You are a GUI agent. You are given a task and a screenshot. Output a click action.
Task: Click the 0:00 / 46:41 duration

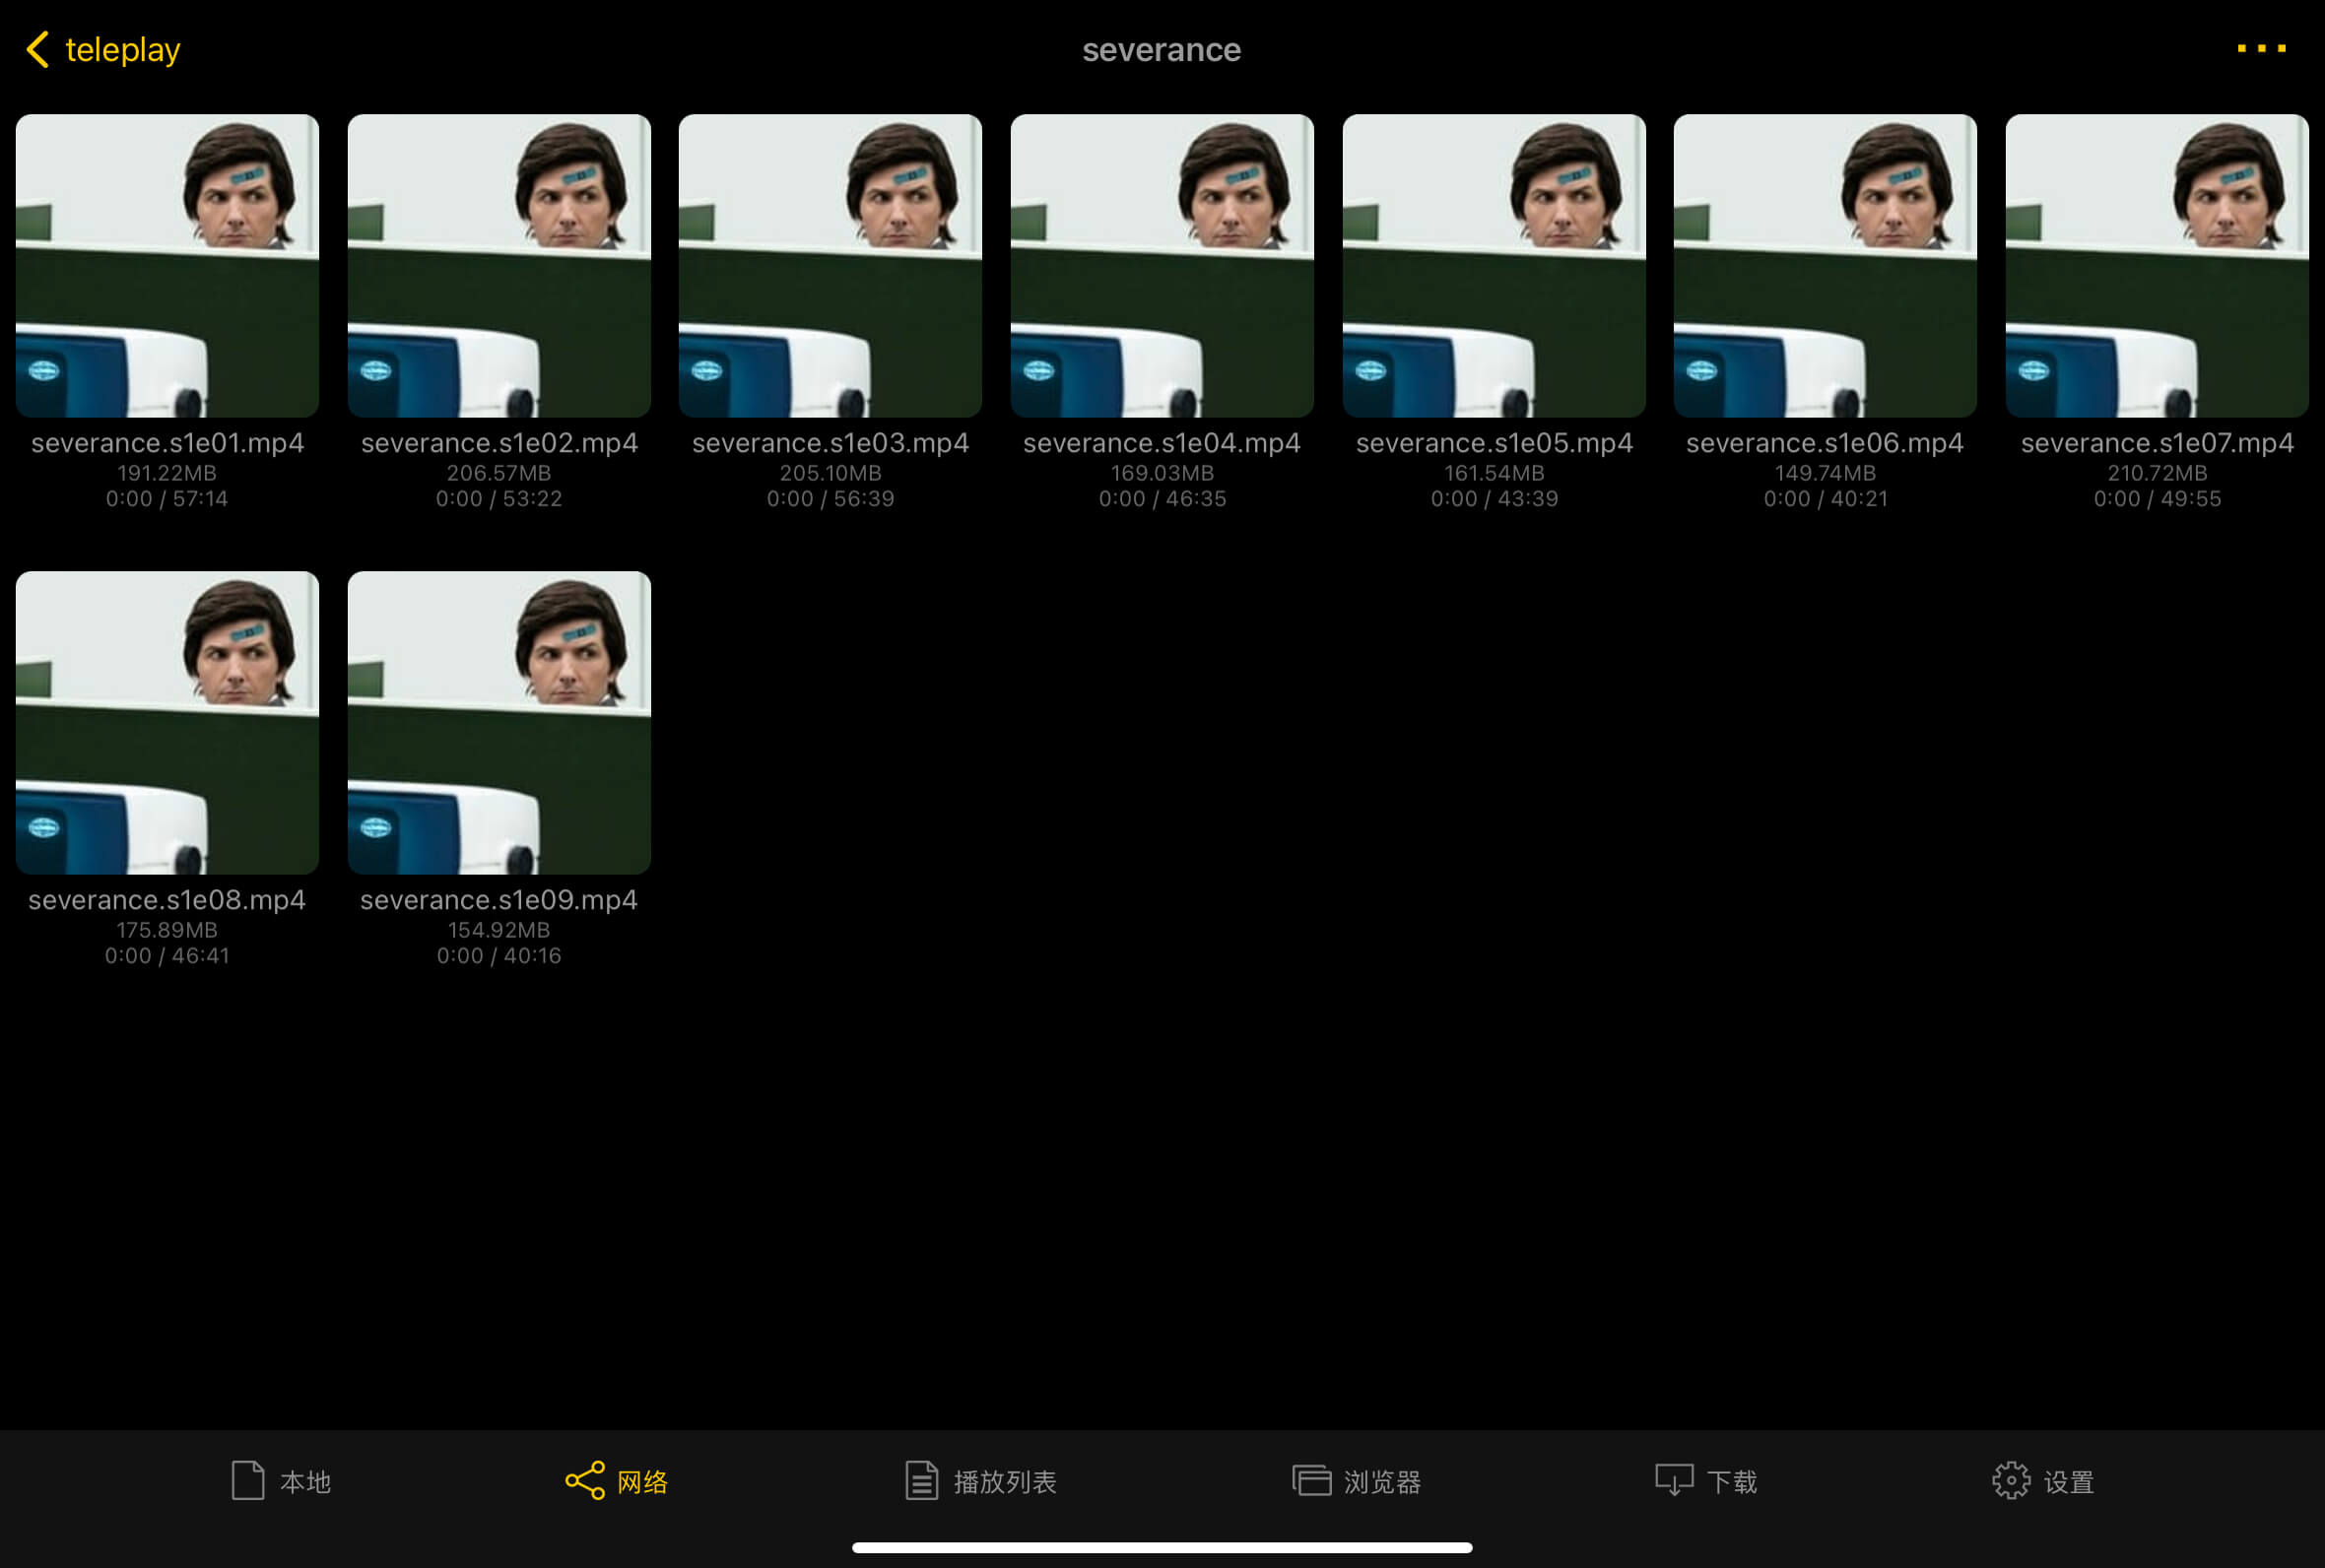(x=167, y=956)
